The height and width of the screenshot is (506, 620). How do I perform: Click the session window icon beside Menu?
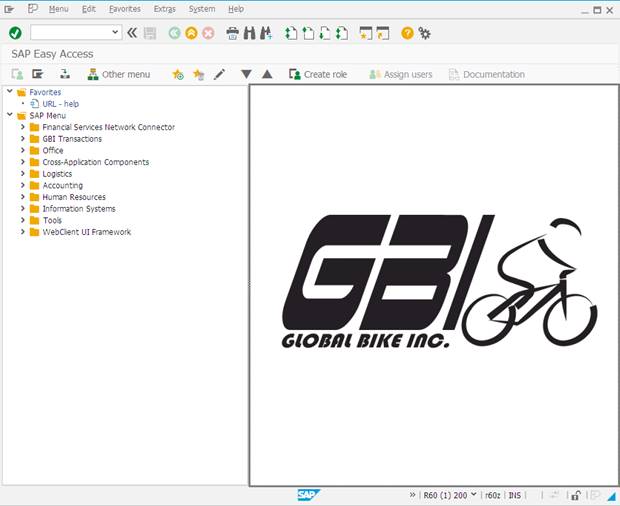[x=33, y=8]
